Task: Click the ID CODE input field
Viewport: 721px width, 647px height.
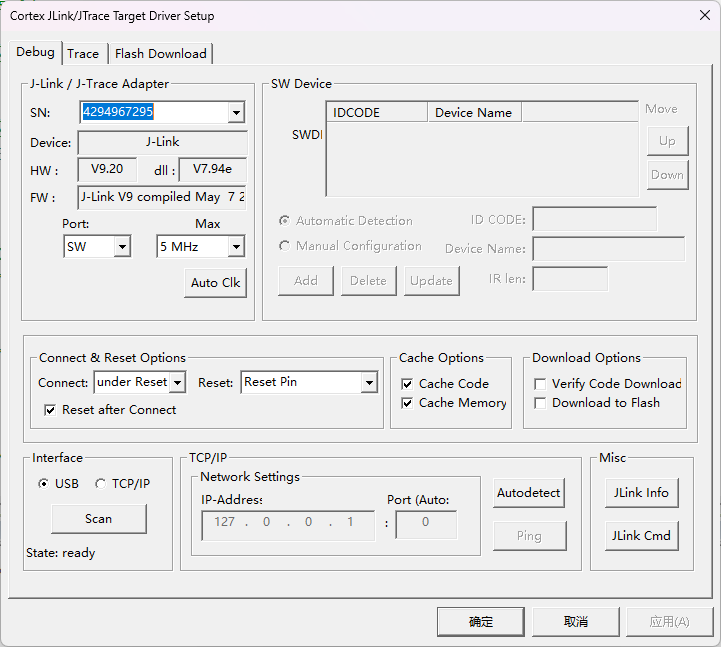Action: (x=595, y=219)
